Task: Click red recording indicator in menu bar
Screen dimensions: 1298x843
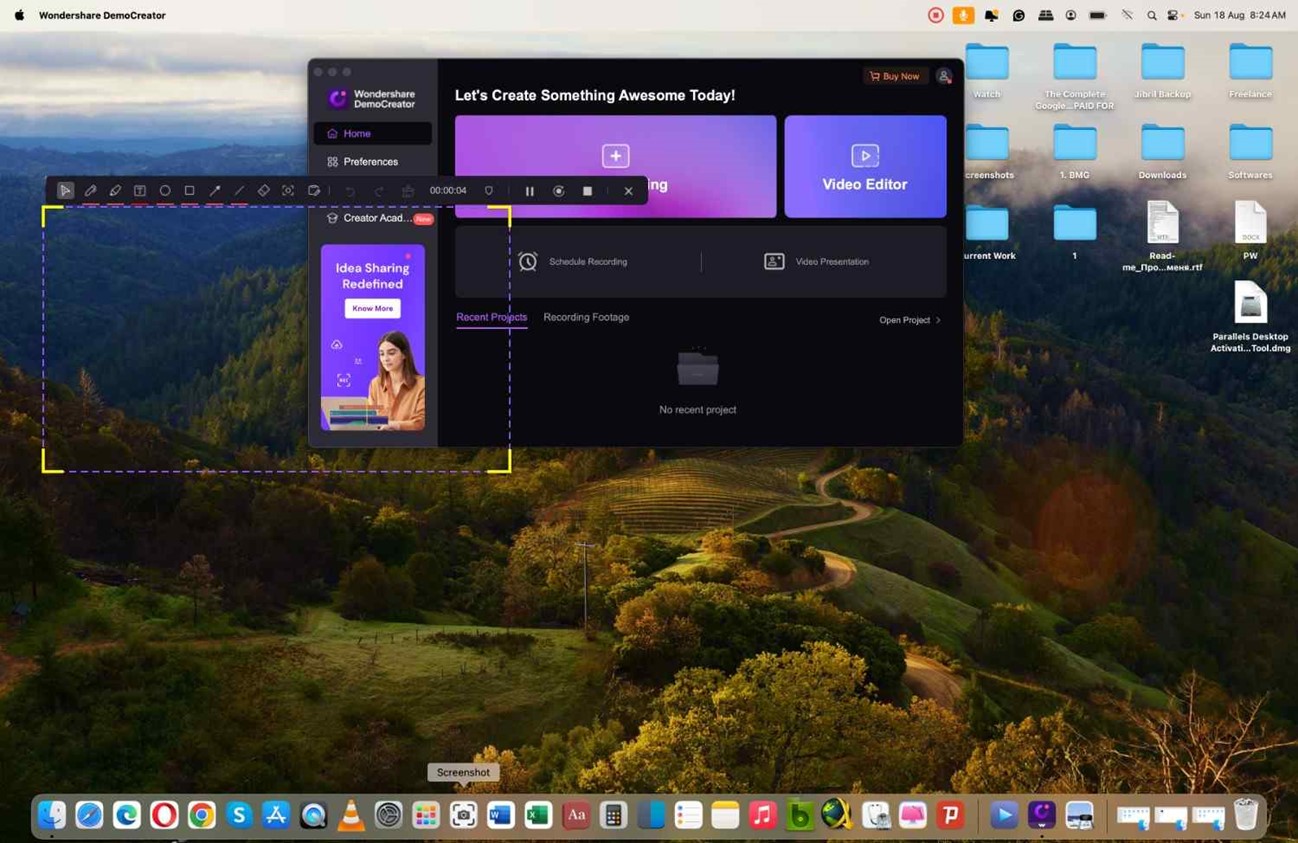Action: (936, 15)
